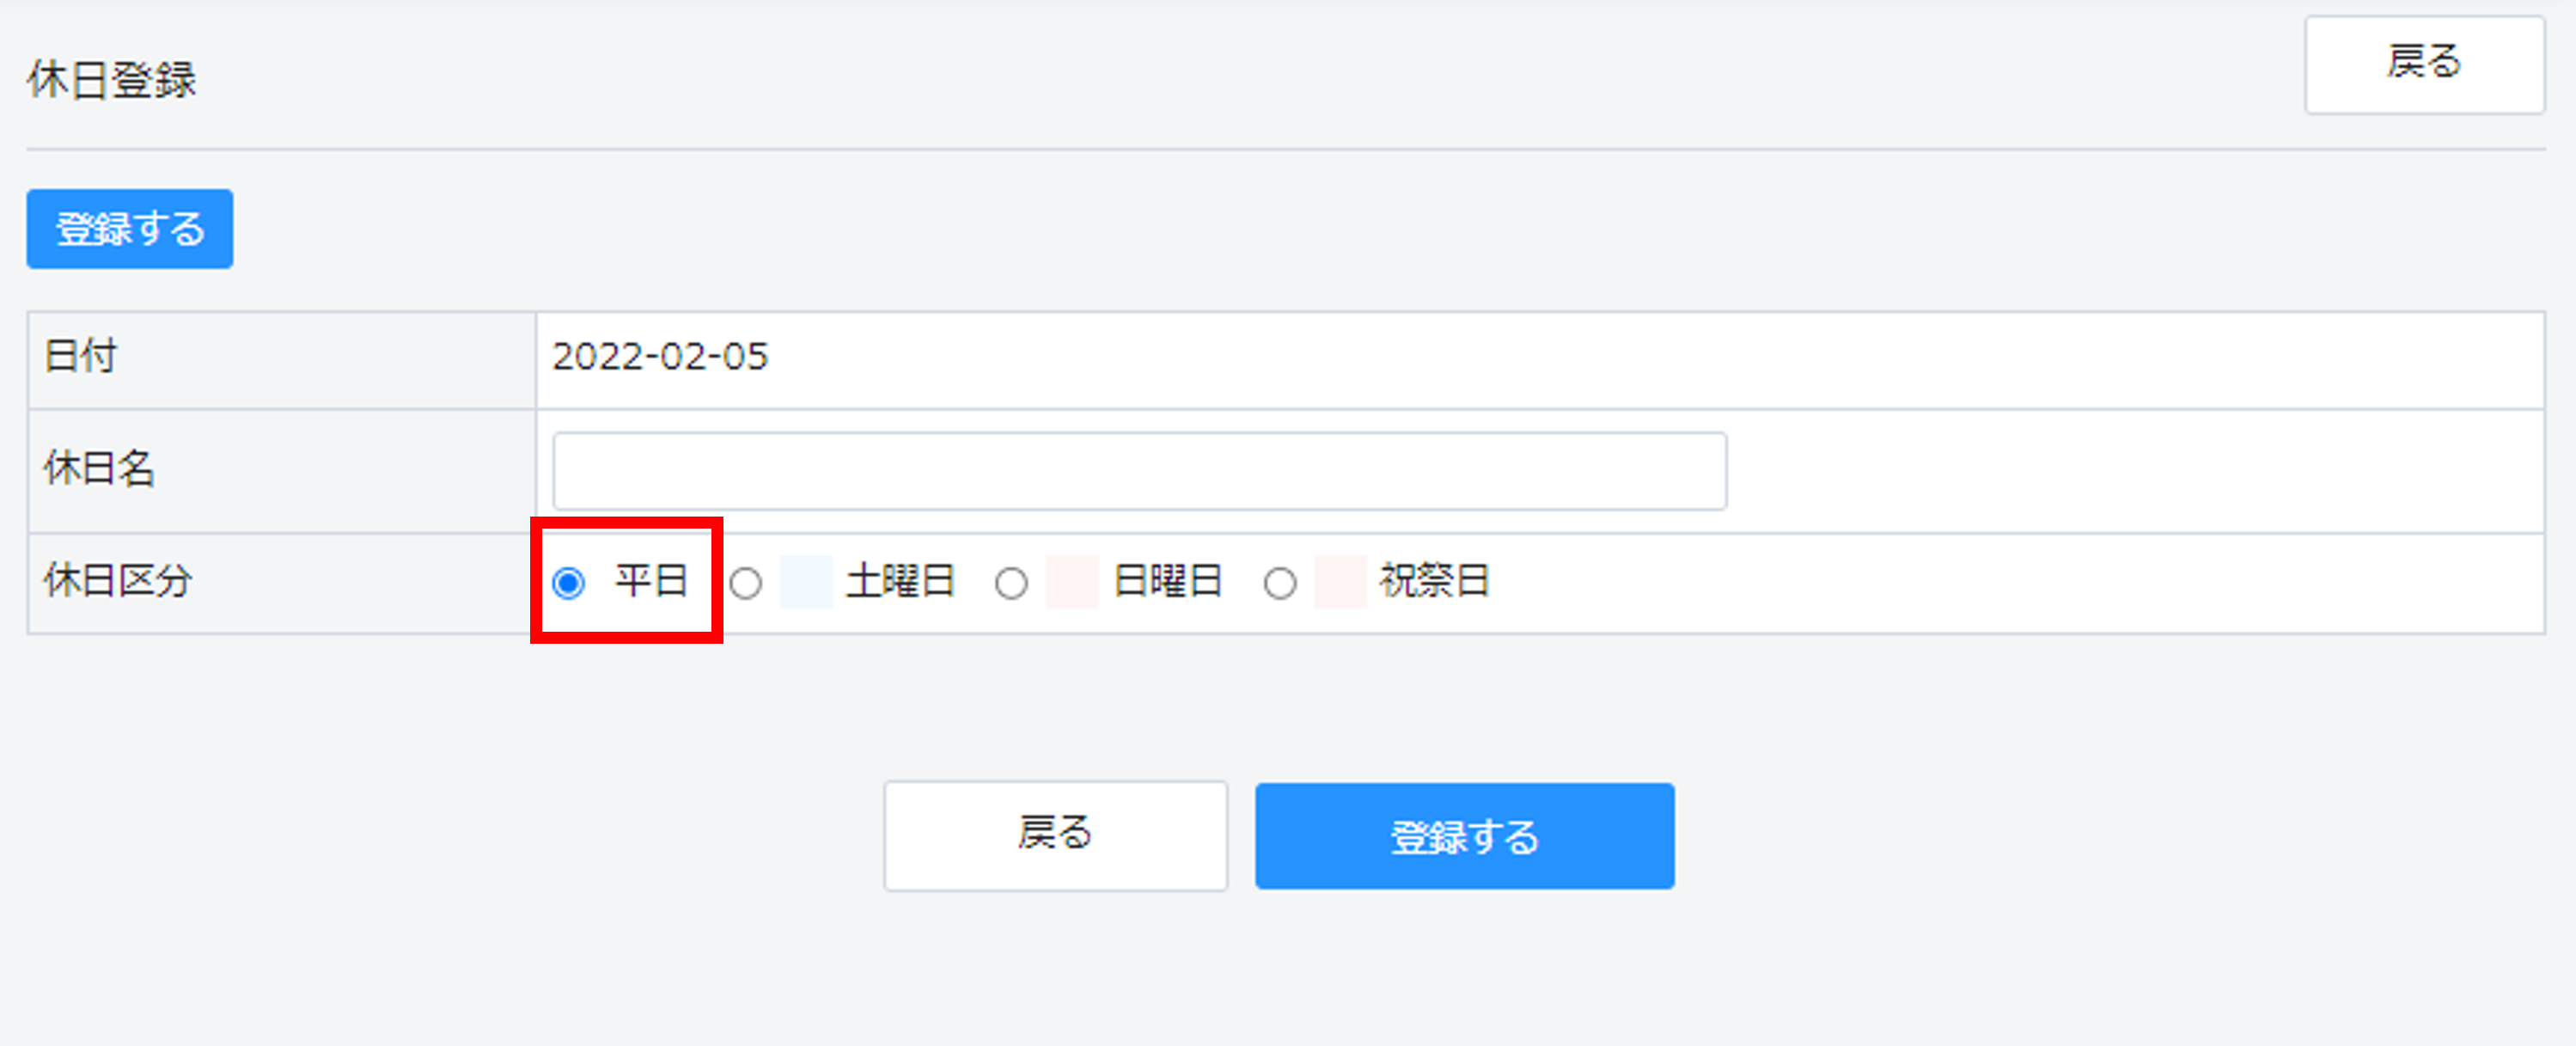Click the pink 祝祭日 color swatch
Viewport: 2576px width, 1046px height.
tap(1341, 582)
